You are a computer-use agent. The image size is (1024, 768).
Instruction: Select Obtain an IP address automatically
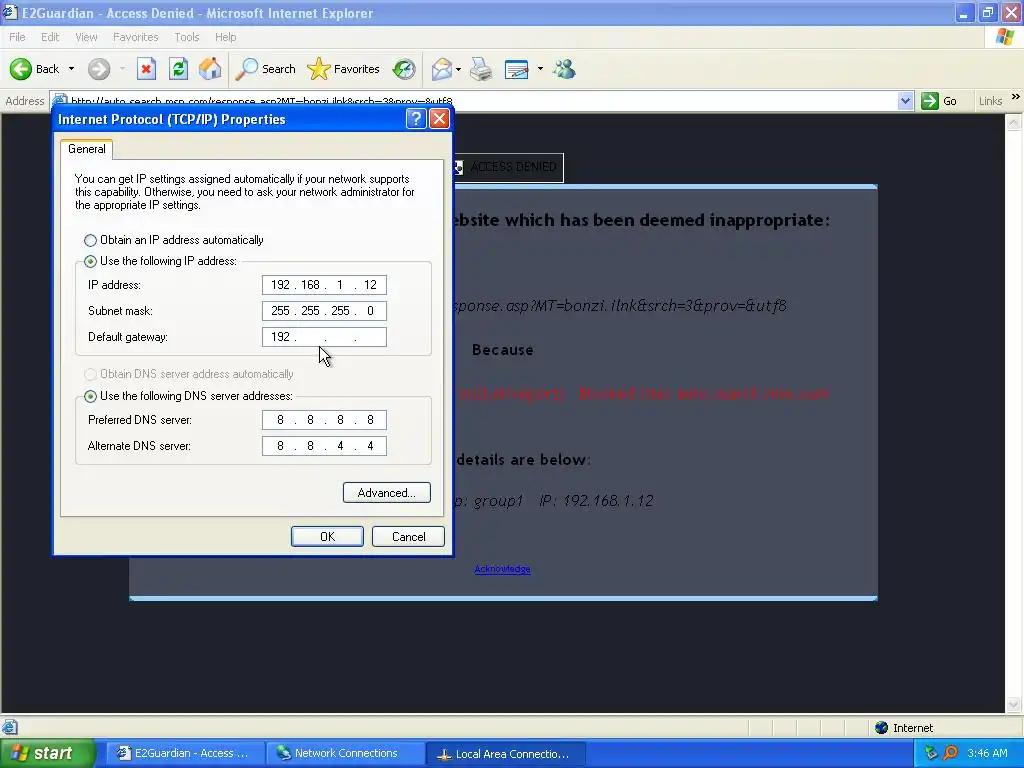[90, 240]
